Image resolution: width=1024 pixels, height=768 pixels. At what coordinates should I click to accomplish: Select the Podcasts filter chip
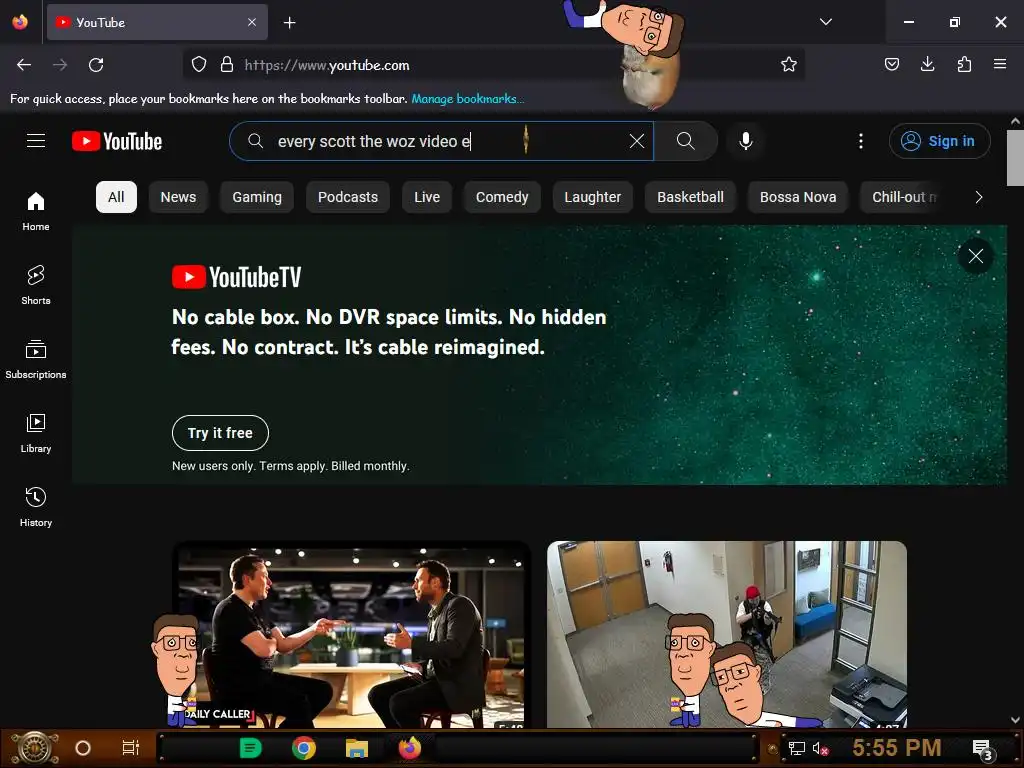click(347, 197)
